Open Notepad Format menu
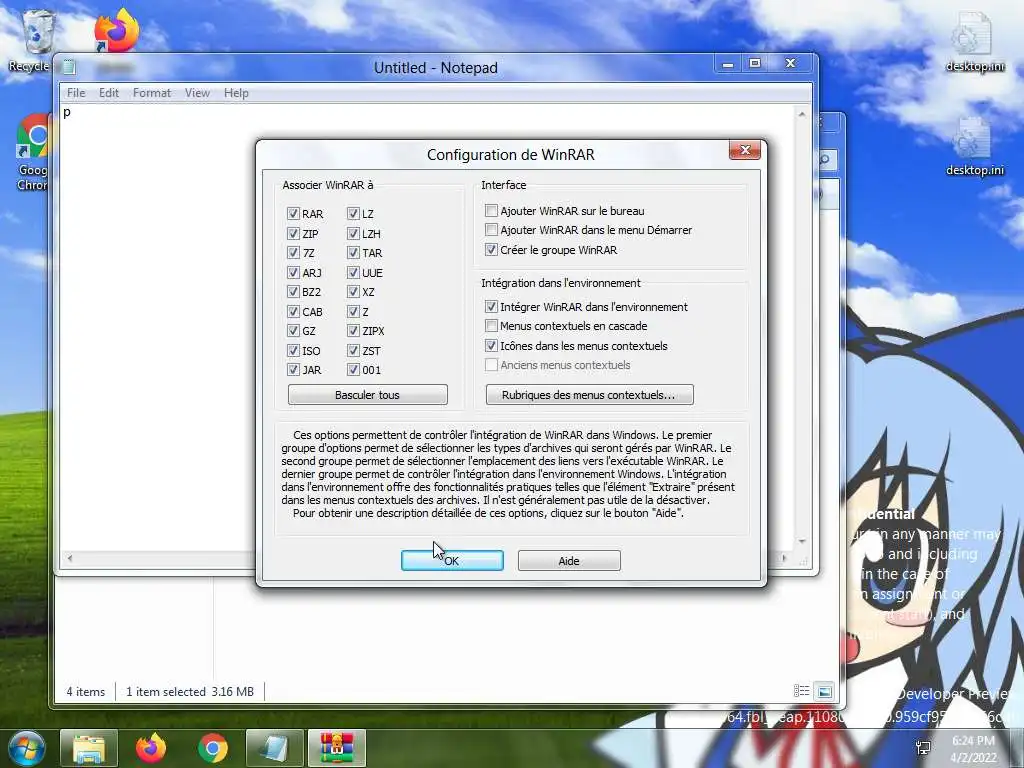1024x768 pixels. click(152, 93)
